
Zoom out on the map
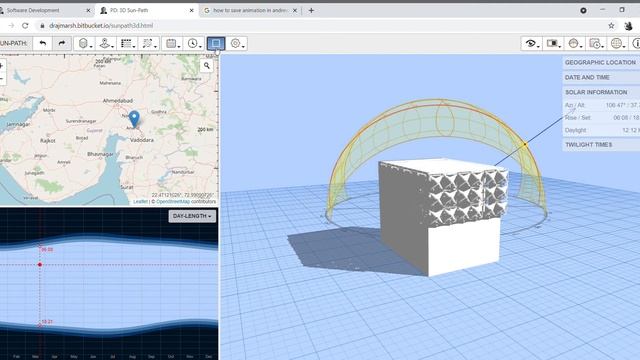point(2,78)
